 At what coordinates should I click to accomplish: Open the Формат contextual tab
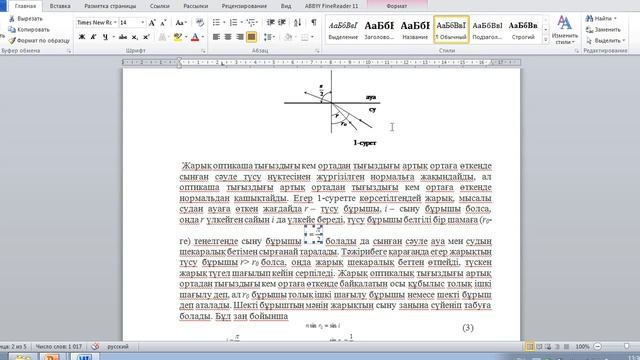click(397, 6)
